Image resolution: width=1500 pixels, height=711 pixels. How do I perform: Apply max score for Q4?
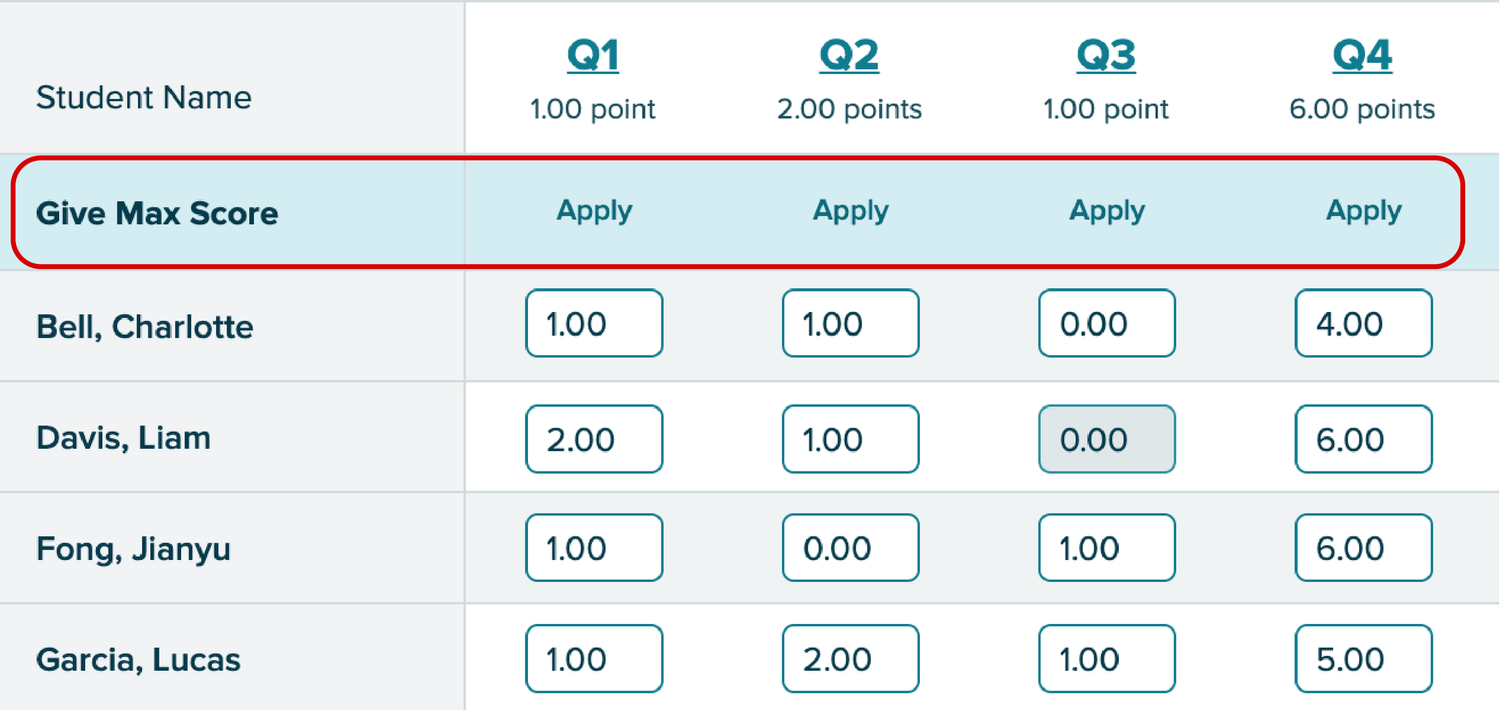[x=1364, y=211]
